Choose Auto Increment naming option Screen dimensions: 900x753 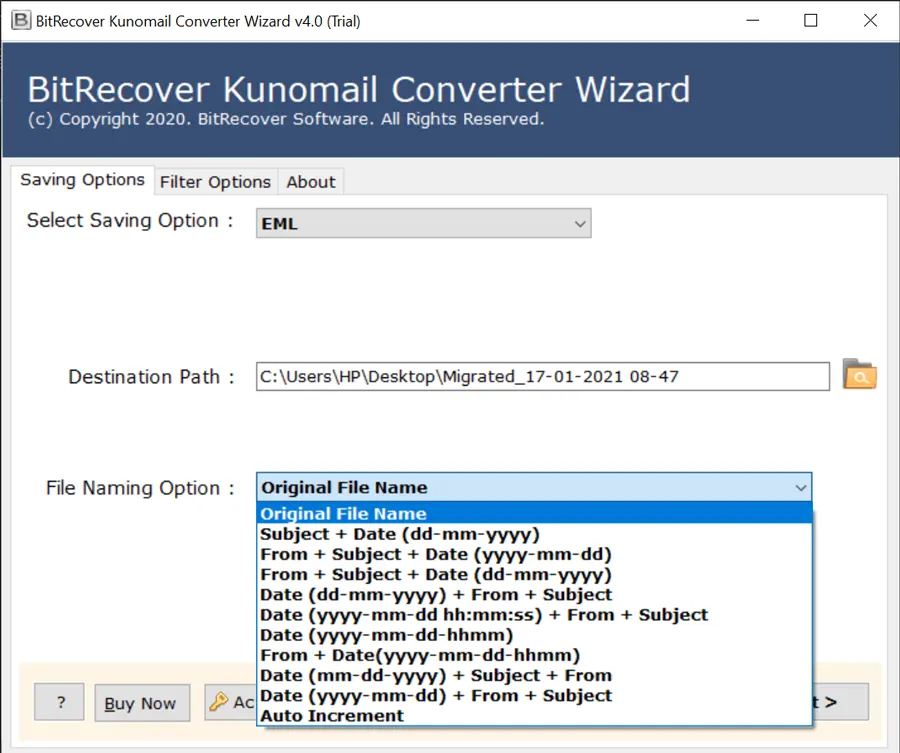point(534,716)
